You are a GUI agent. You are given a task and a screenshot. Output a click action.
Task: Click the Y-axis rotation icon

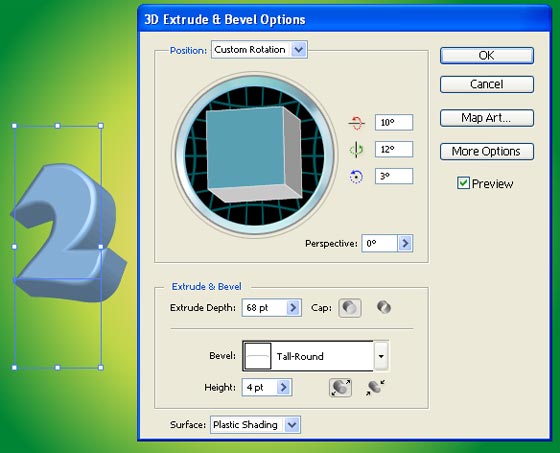pos(356,150)
